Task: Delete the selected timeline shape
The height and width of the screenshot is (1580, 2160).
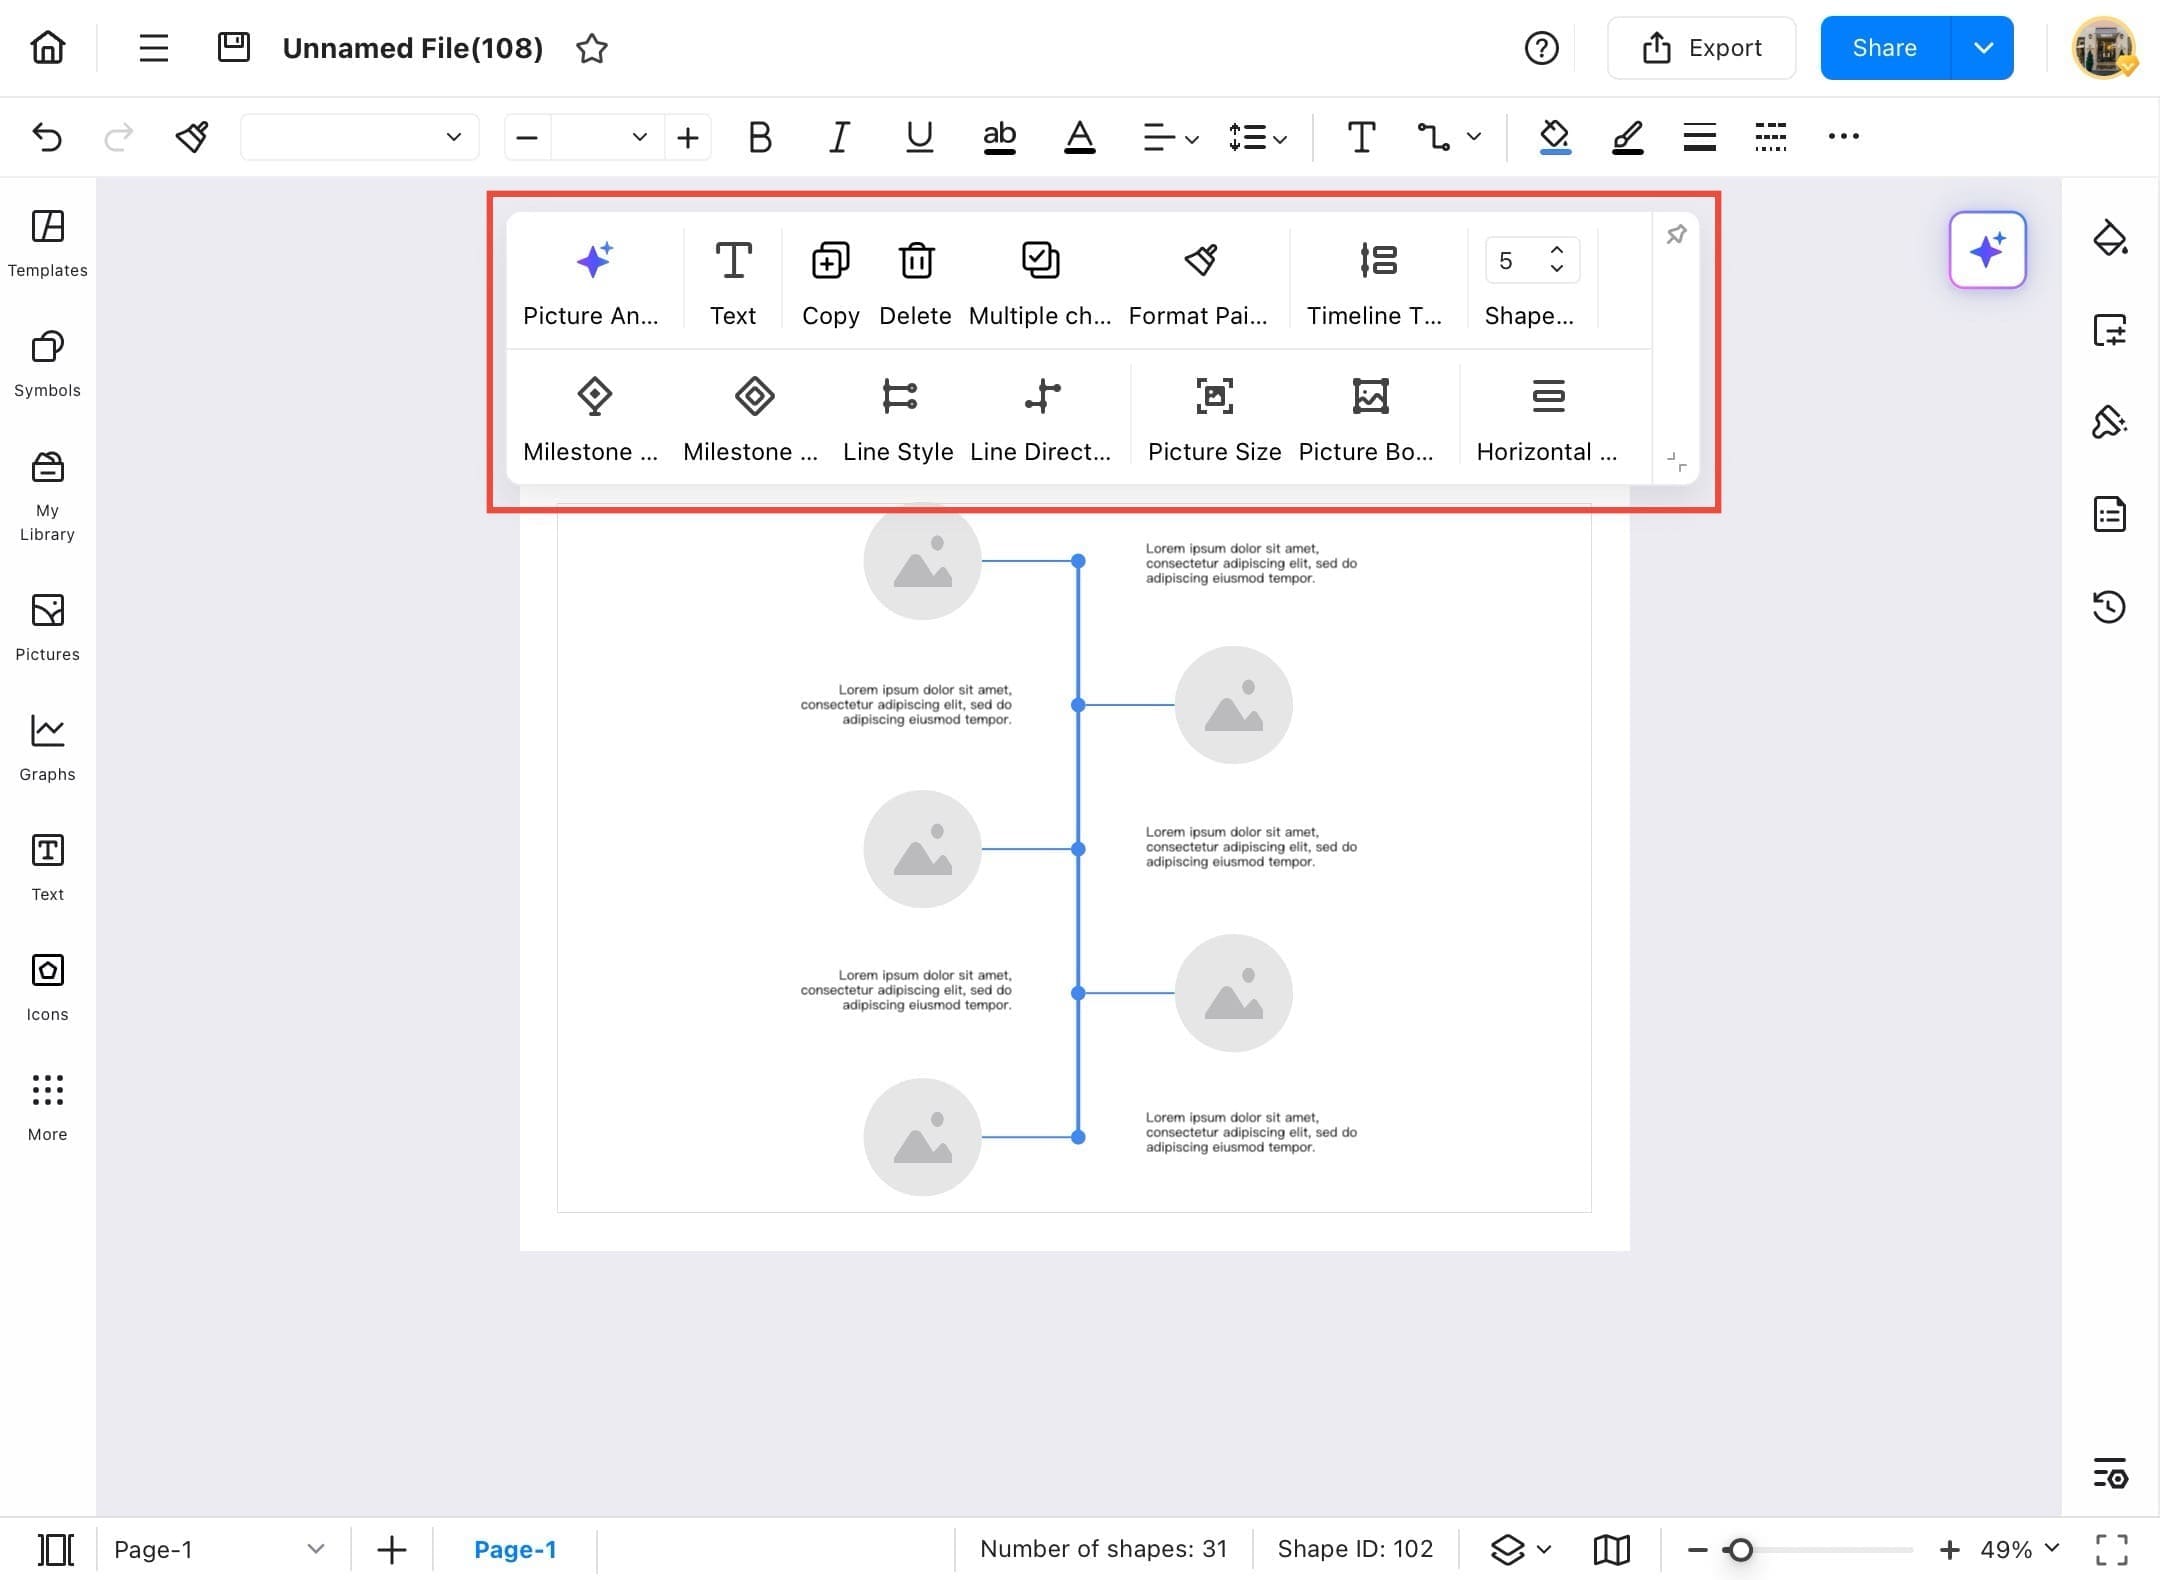Action: click(914, 280)
